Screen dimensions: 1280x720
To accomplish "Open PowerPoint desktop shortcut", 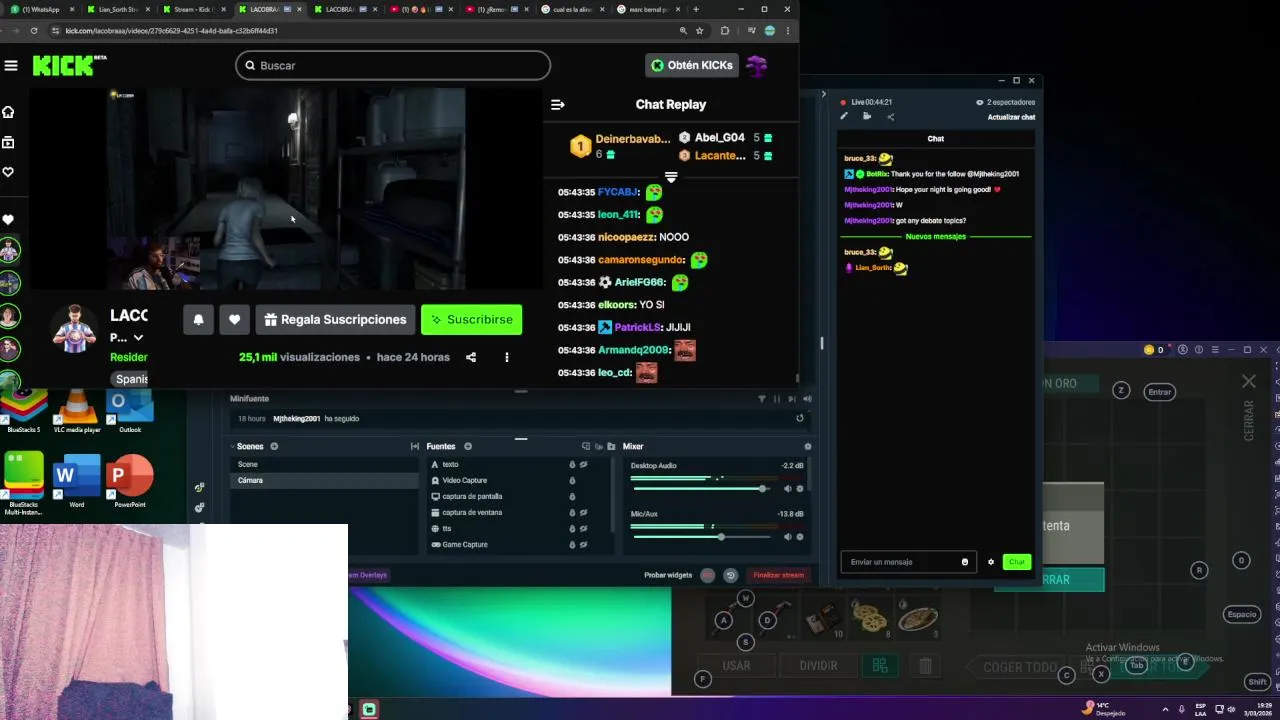I will 130,482.
